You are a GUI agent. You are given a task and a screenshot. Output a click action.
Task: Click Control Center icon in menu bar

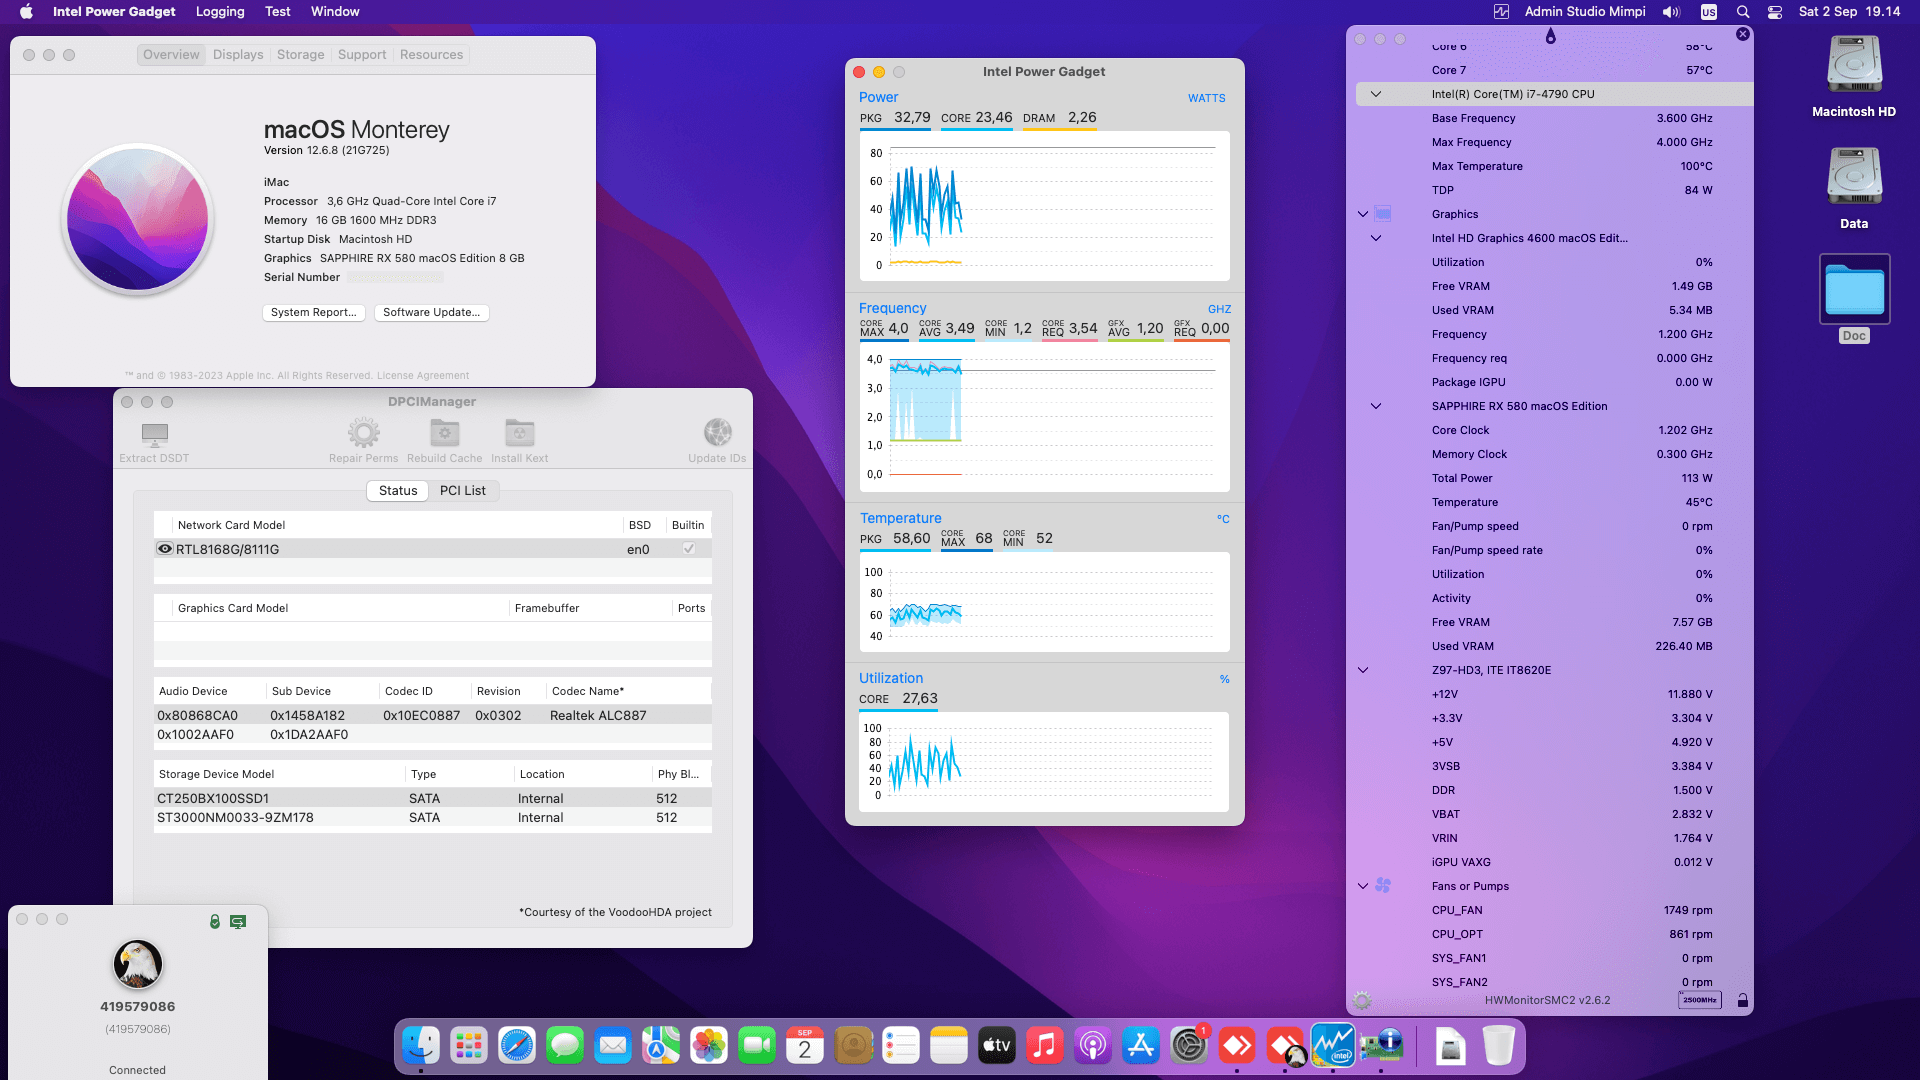point(1775,12)
